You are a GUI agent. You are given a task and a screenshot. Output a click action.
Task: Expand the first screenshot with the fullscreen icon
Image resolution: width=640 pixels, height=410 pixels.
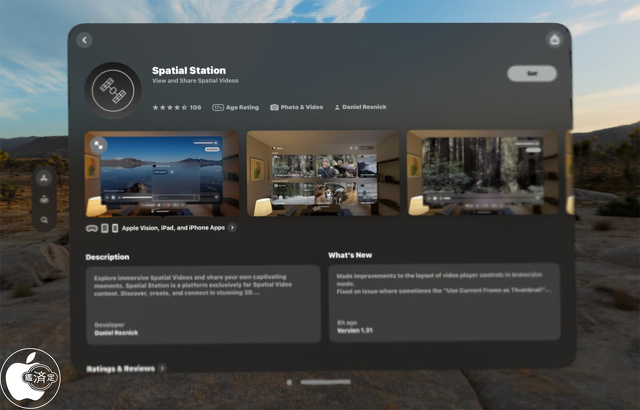(x=99, y=145)
